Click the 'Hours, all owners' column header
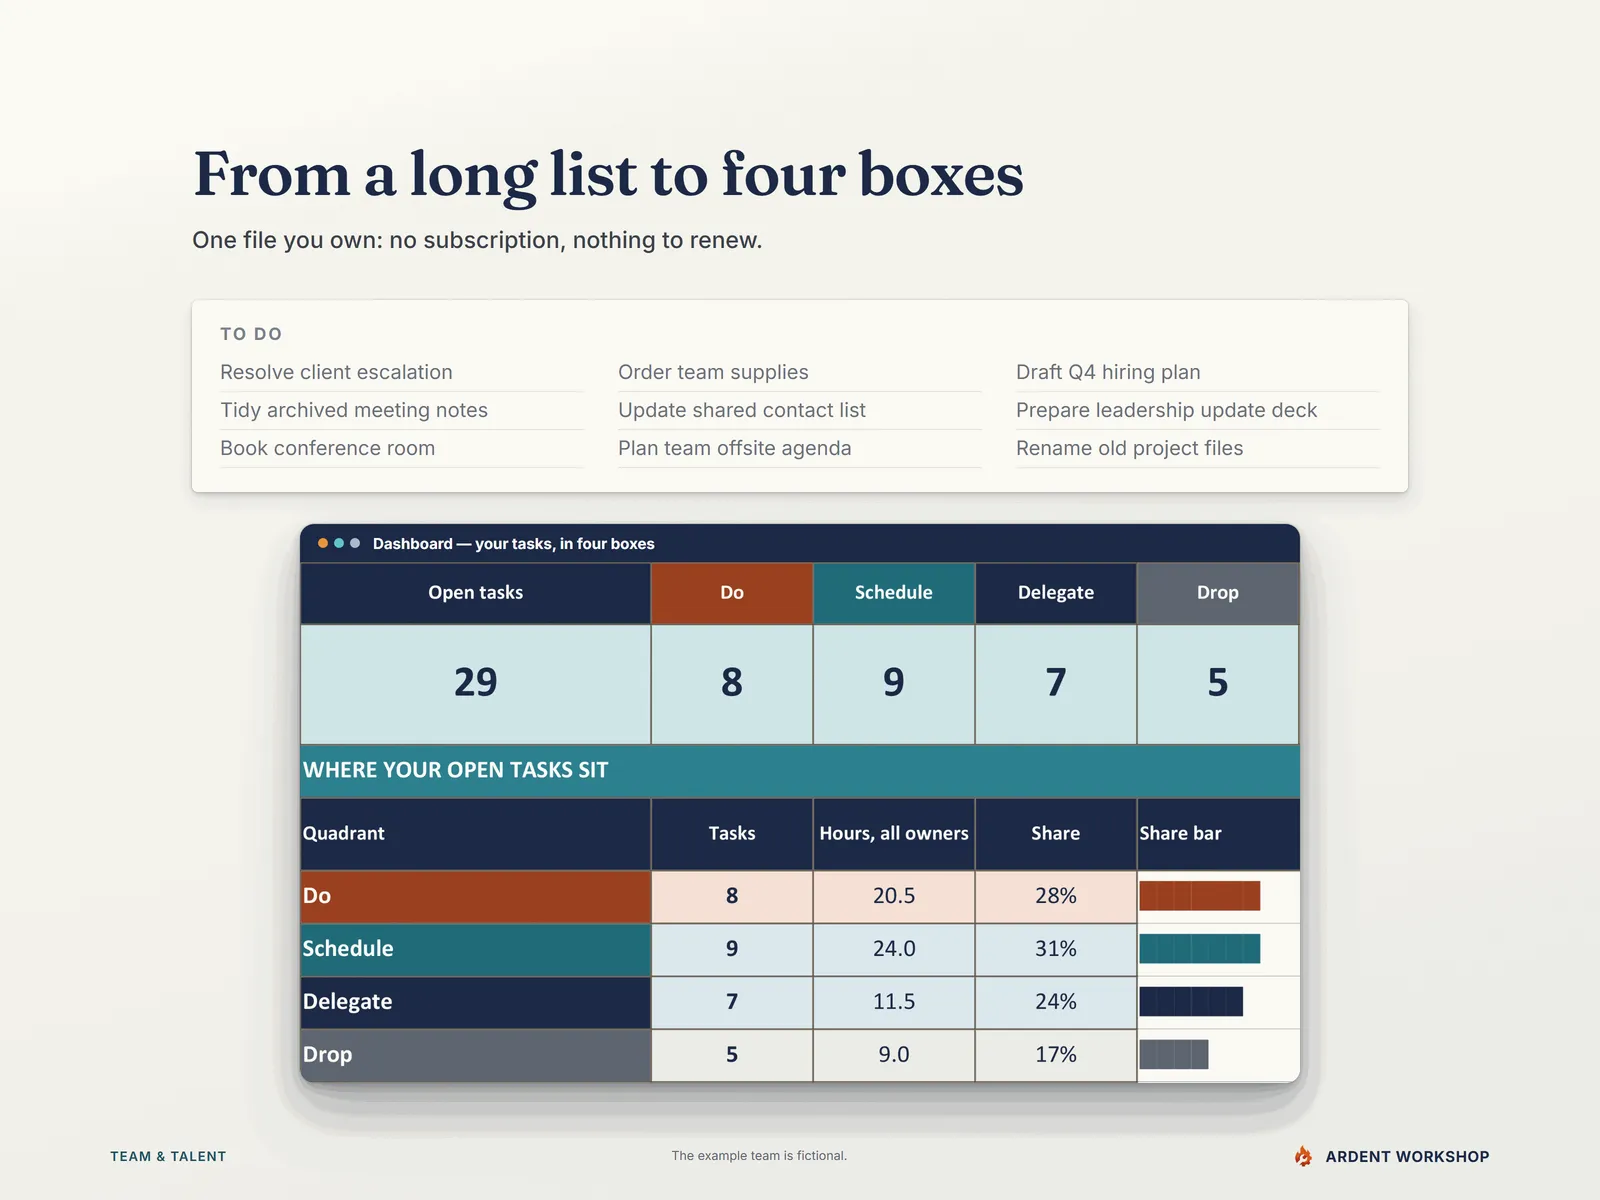The width and height of the screenshot is (1600, 1200). click(894, 834)
